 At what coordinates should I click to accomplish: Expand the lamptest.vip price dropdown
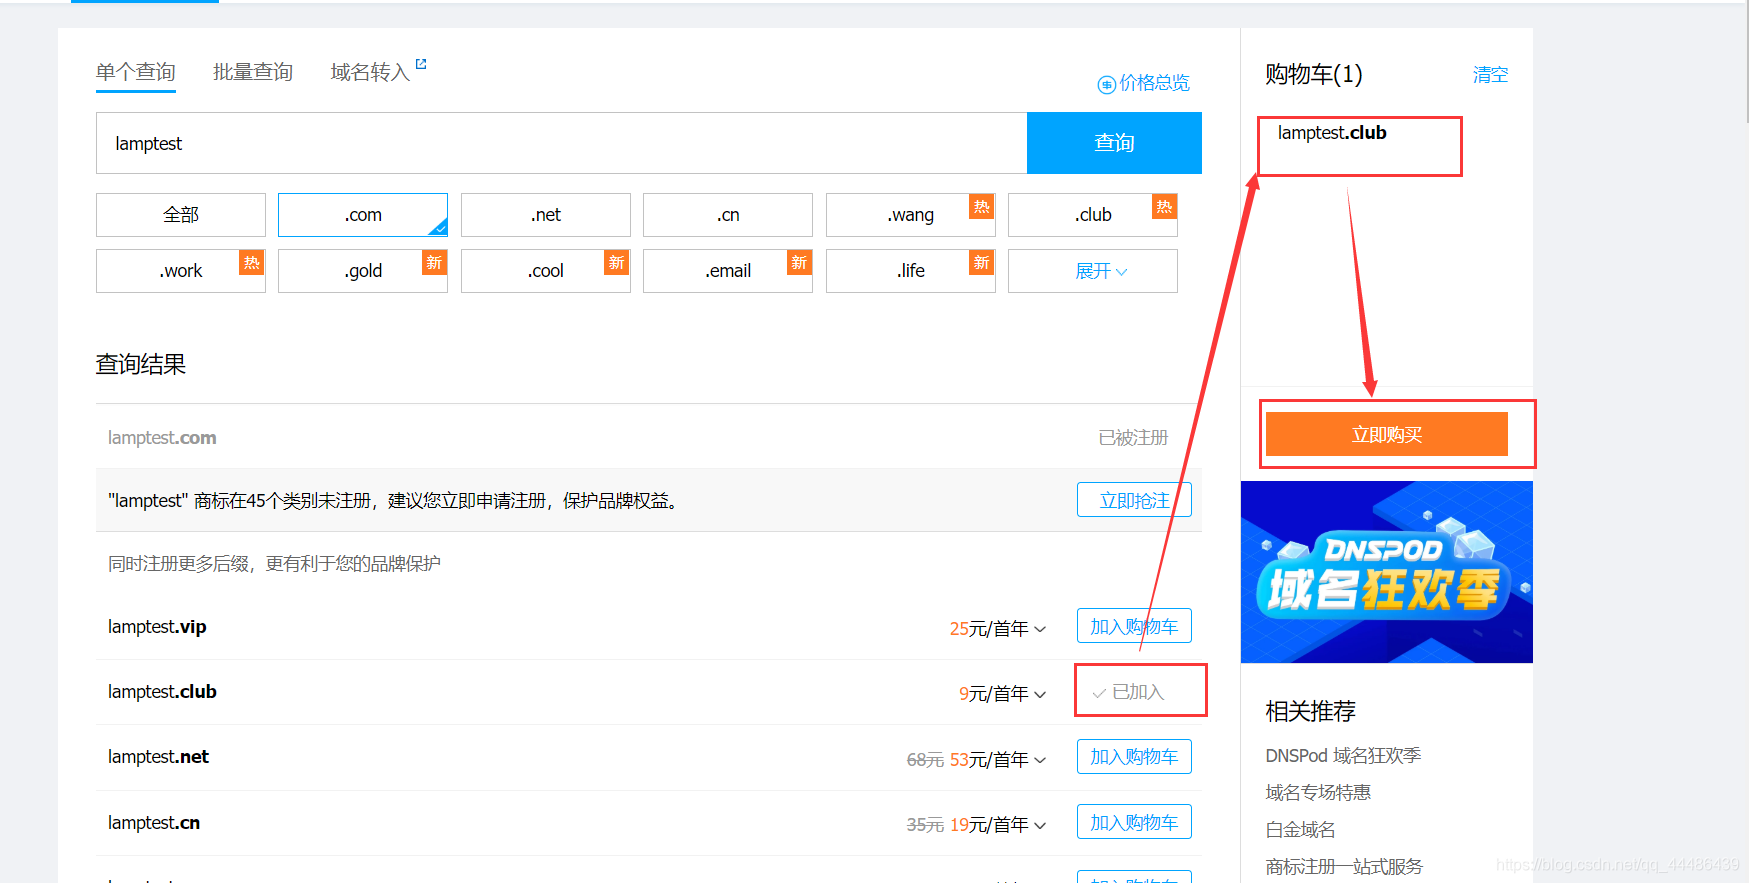coord(1040,629)
